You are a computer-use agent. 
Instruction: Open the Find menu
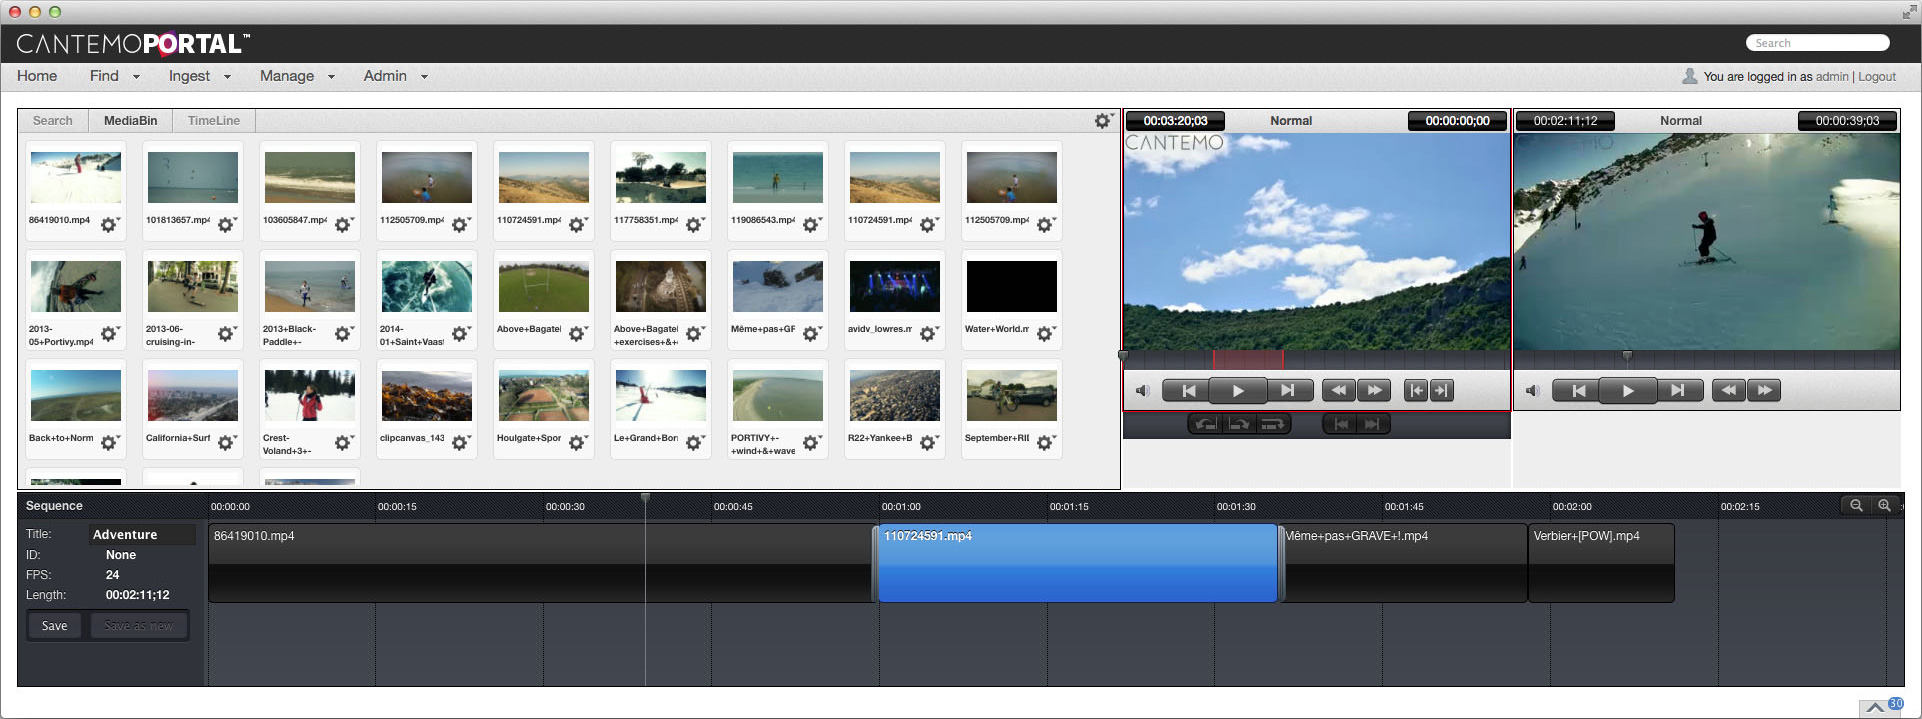point(114,76)
